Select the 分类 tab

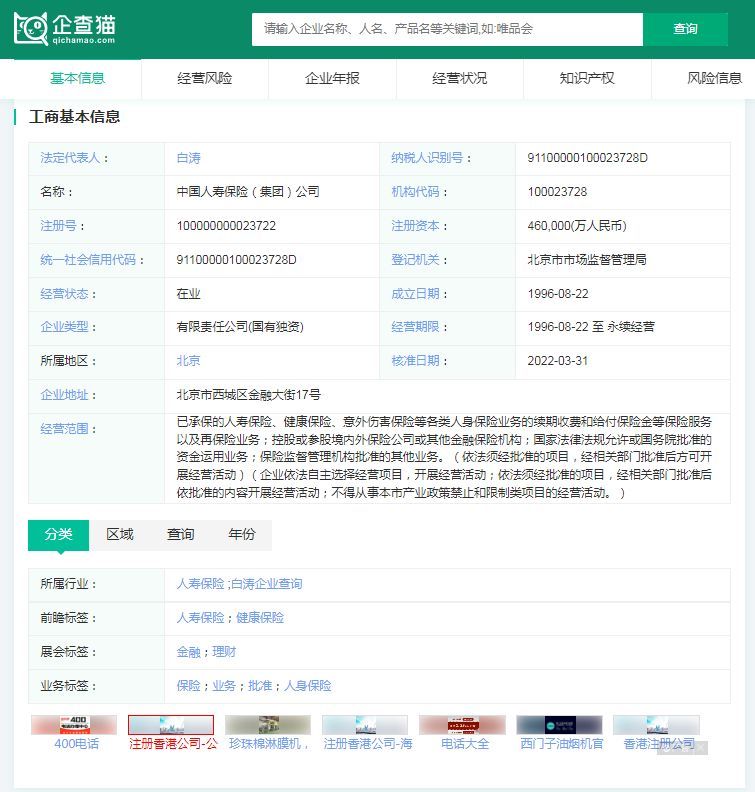point(59,534)
